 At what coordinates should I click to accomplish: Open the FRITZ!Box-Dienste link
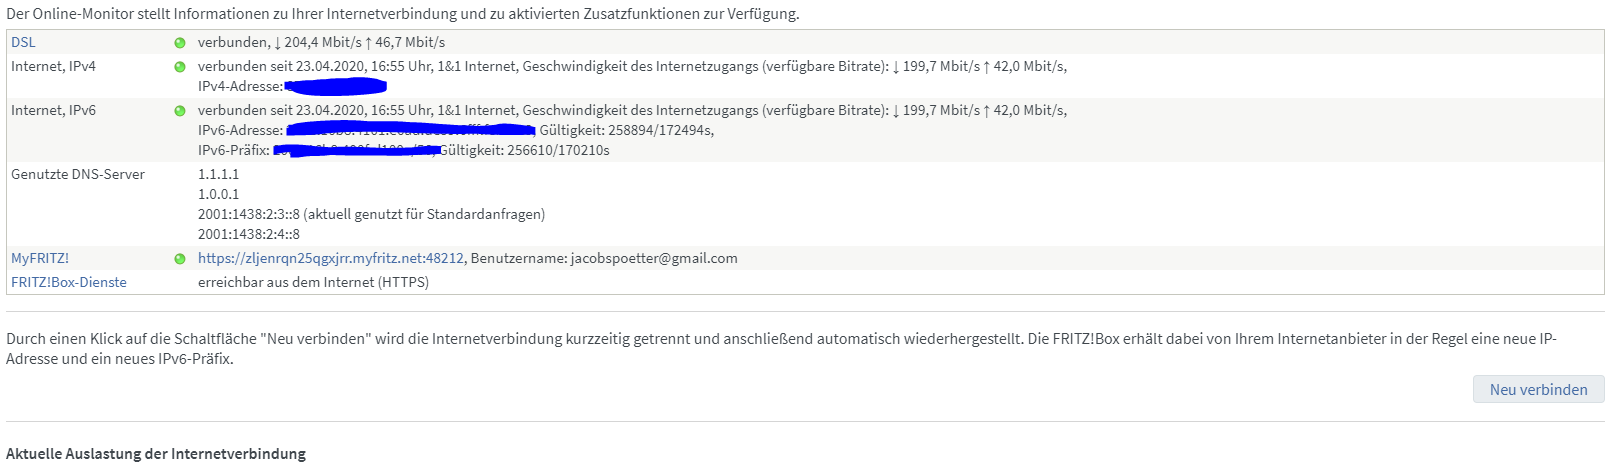coord(69,282)
